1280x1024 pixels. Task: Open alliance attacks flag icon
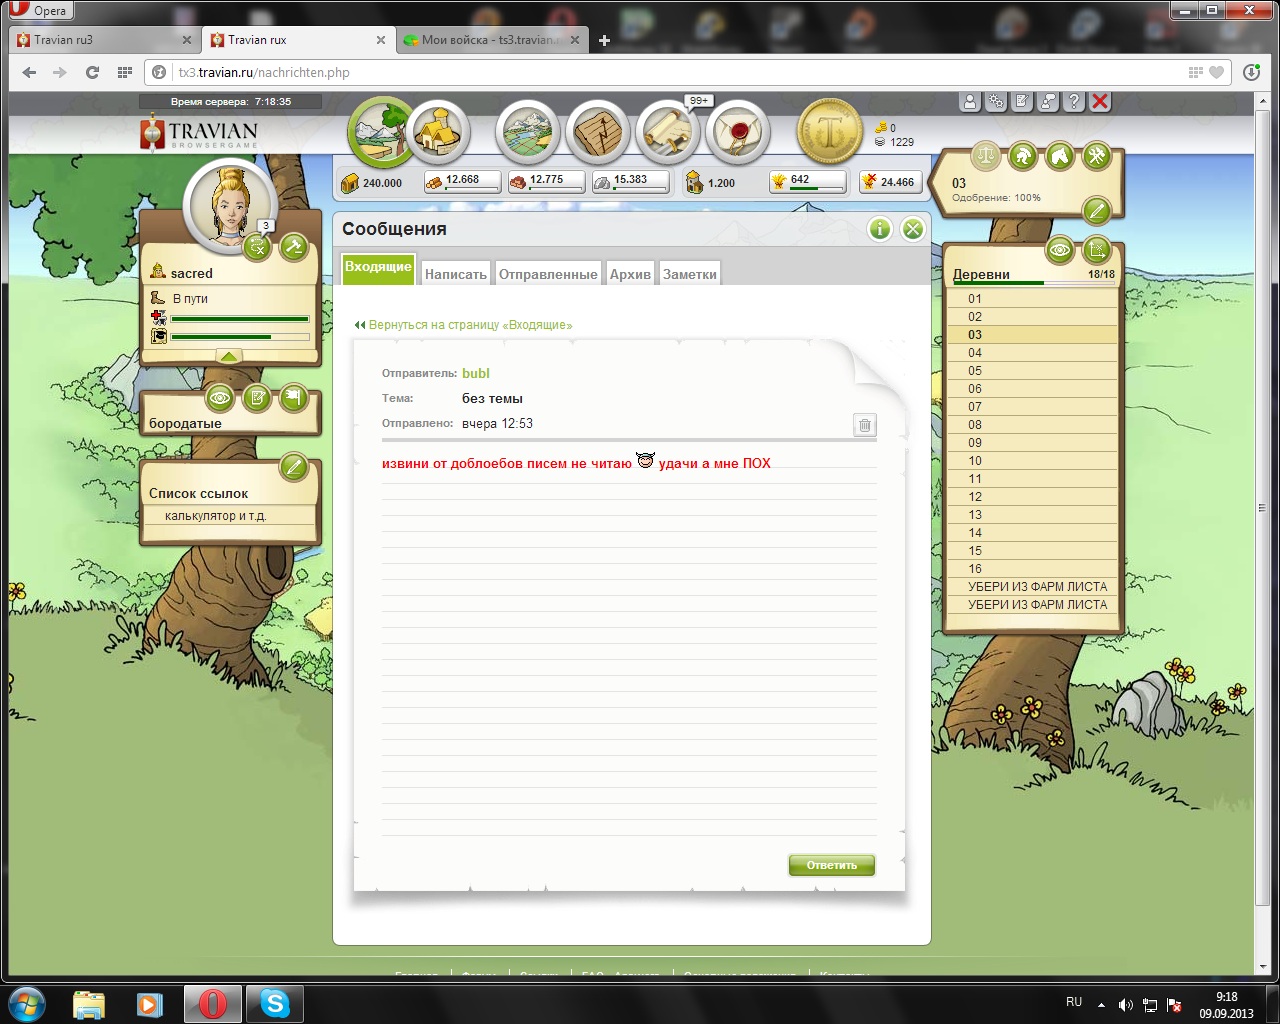[293, 398]
